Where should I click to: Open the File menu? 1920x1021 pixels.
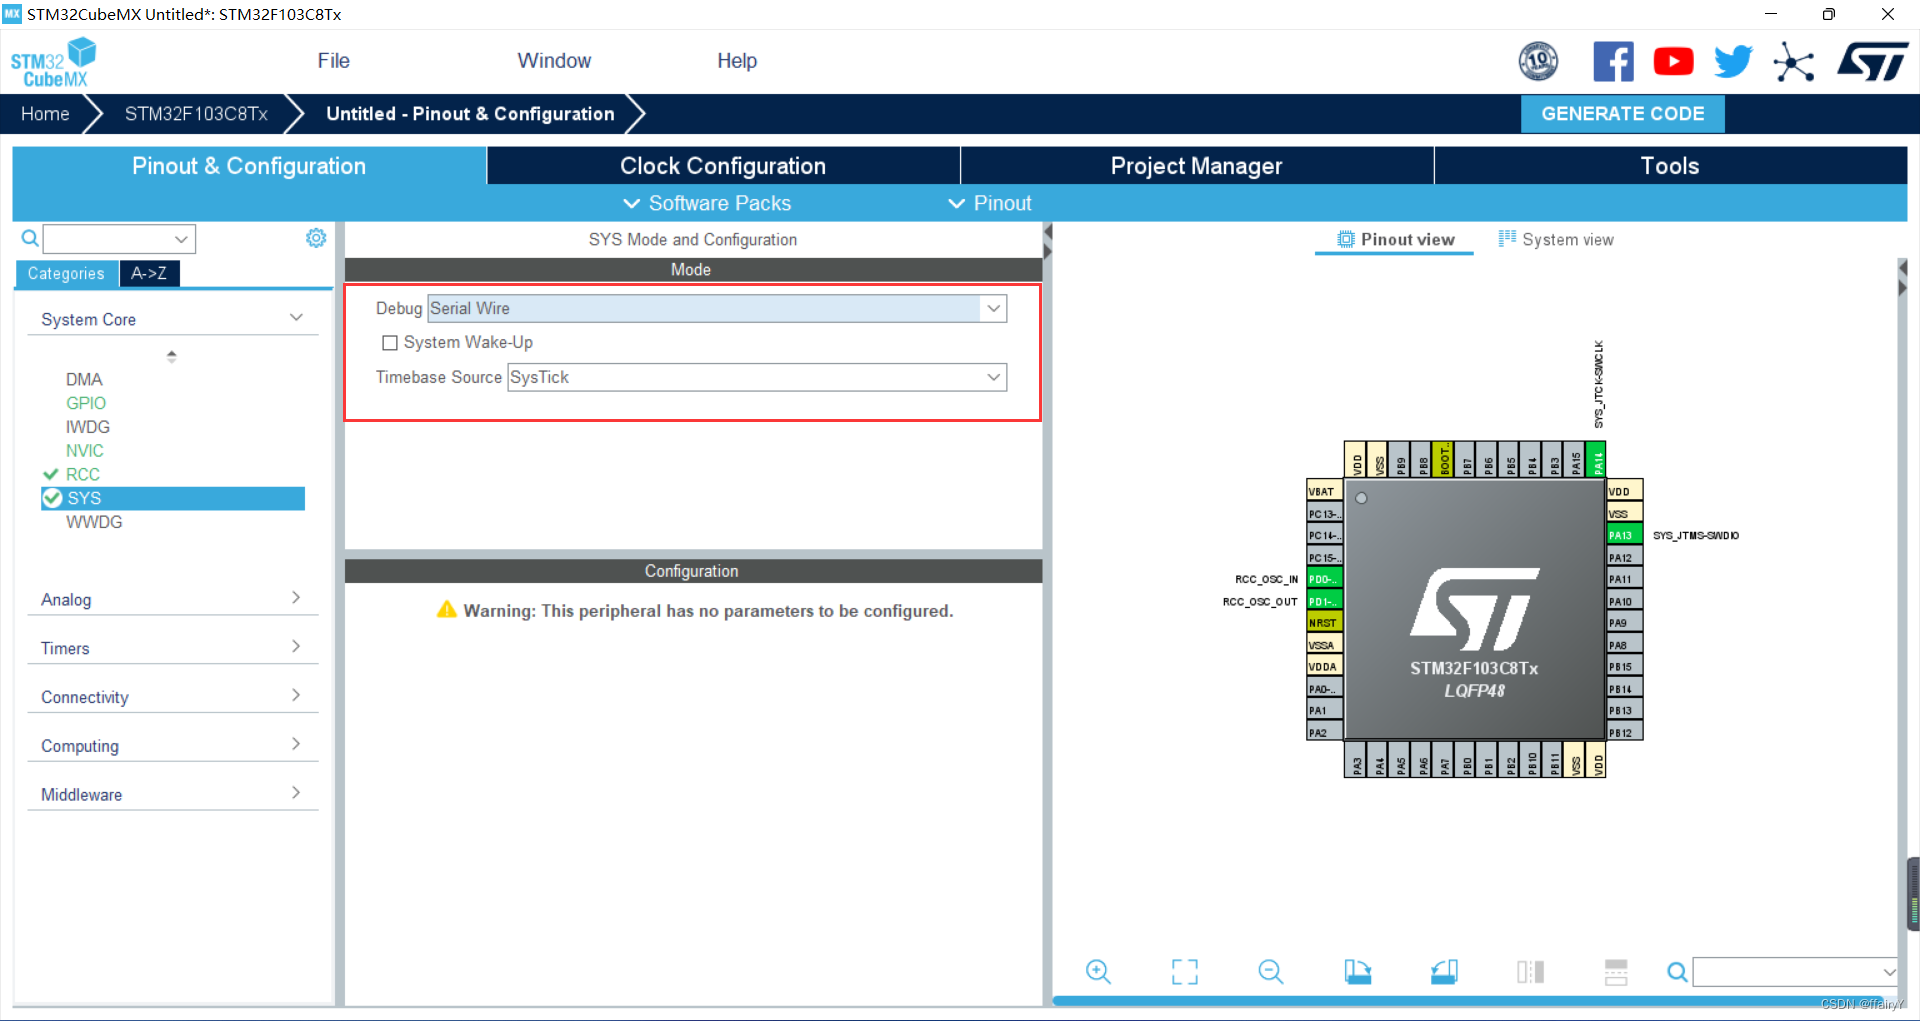click(x=333, y=61)
